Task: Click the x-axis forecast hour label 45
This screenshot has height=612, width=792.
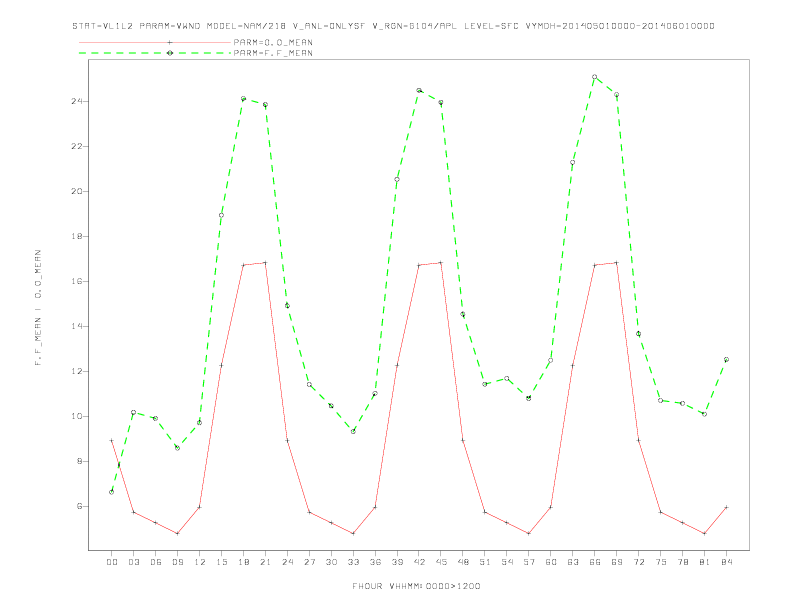Action: click(441, 562)
